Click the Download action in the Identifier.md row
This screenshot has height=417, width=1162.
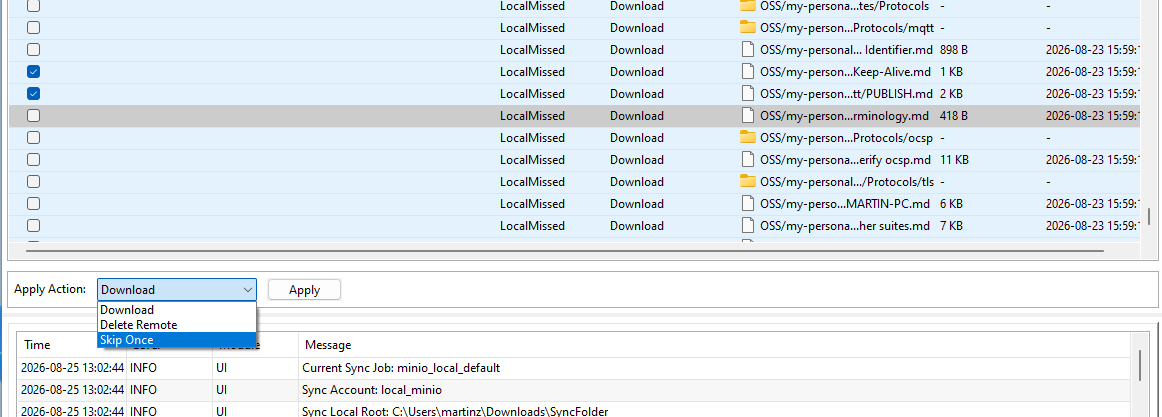tap(637, 50)
